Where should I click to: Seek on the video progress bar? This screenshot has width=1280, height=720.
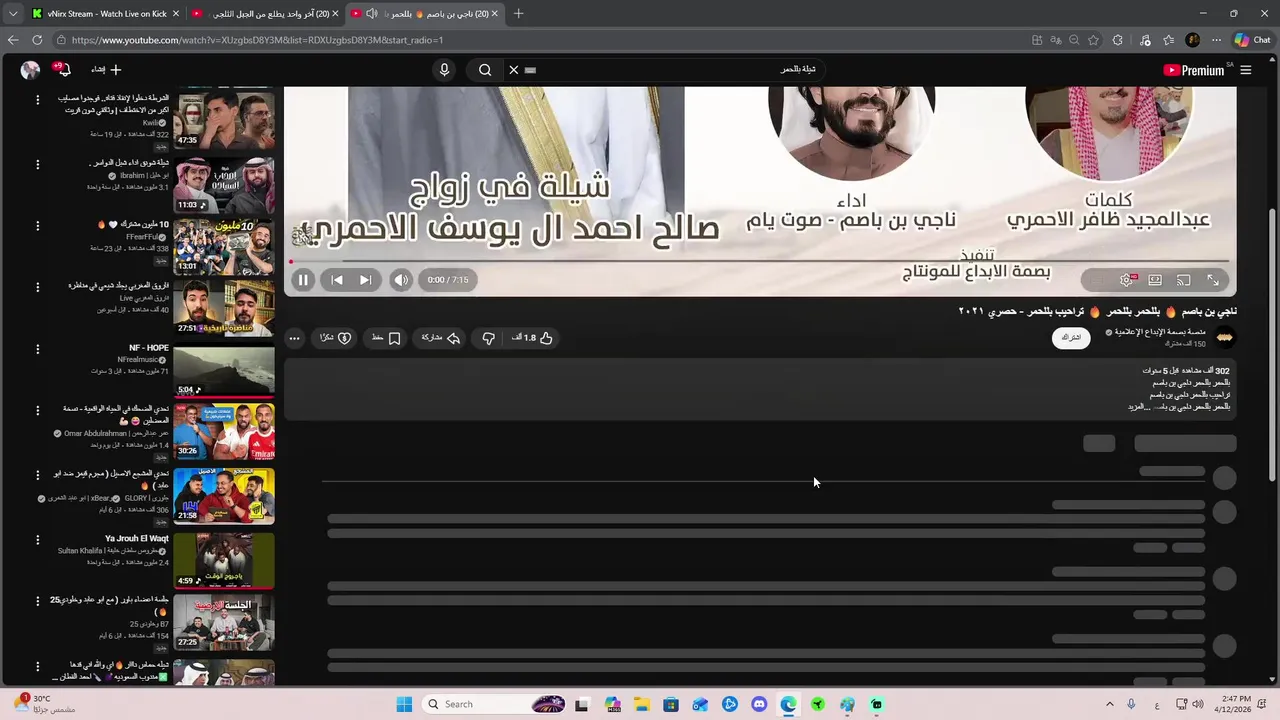point(760,262)
